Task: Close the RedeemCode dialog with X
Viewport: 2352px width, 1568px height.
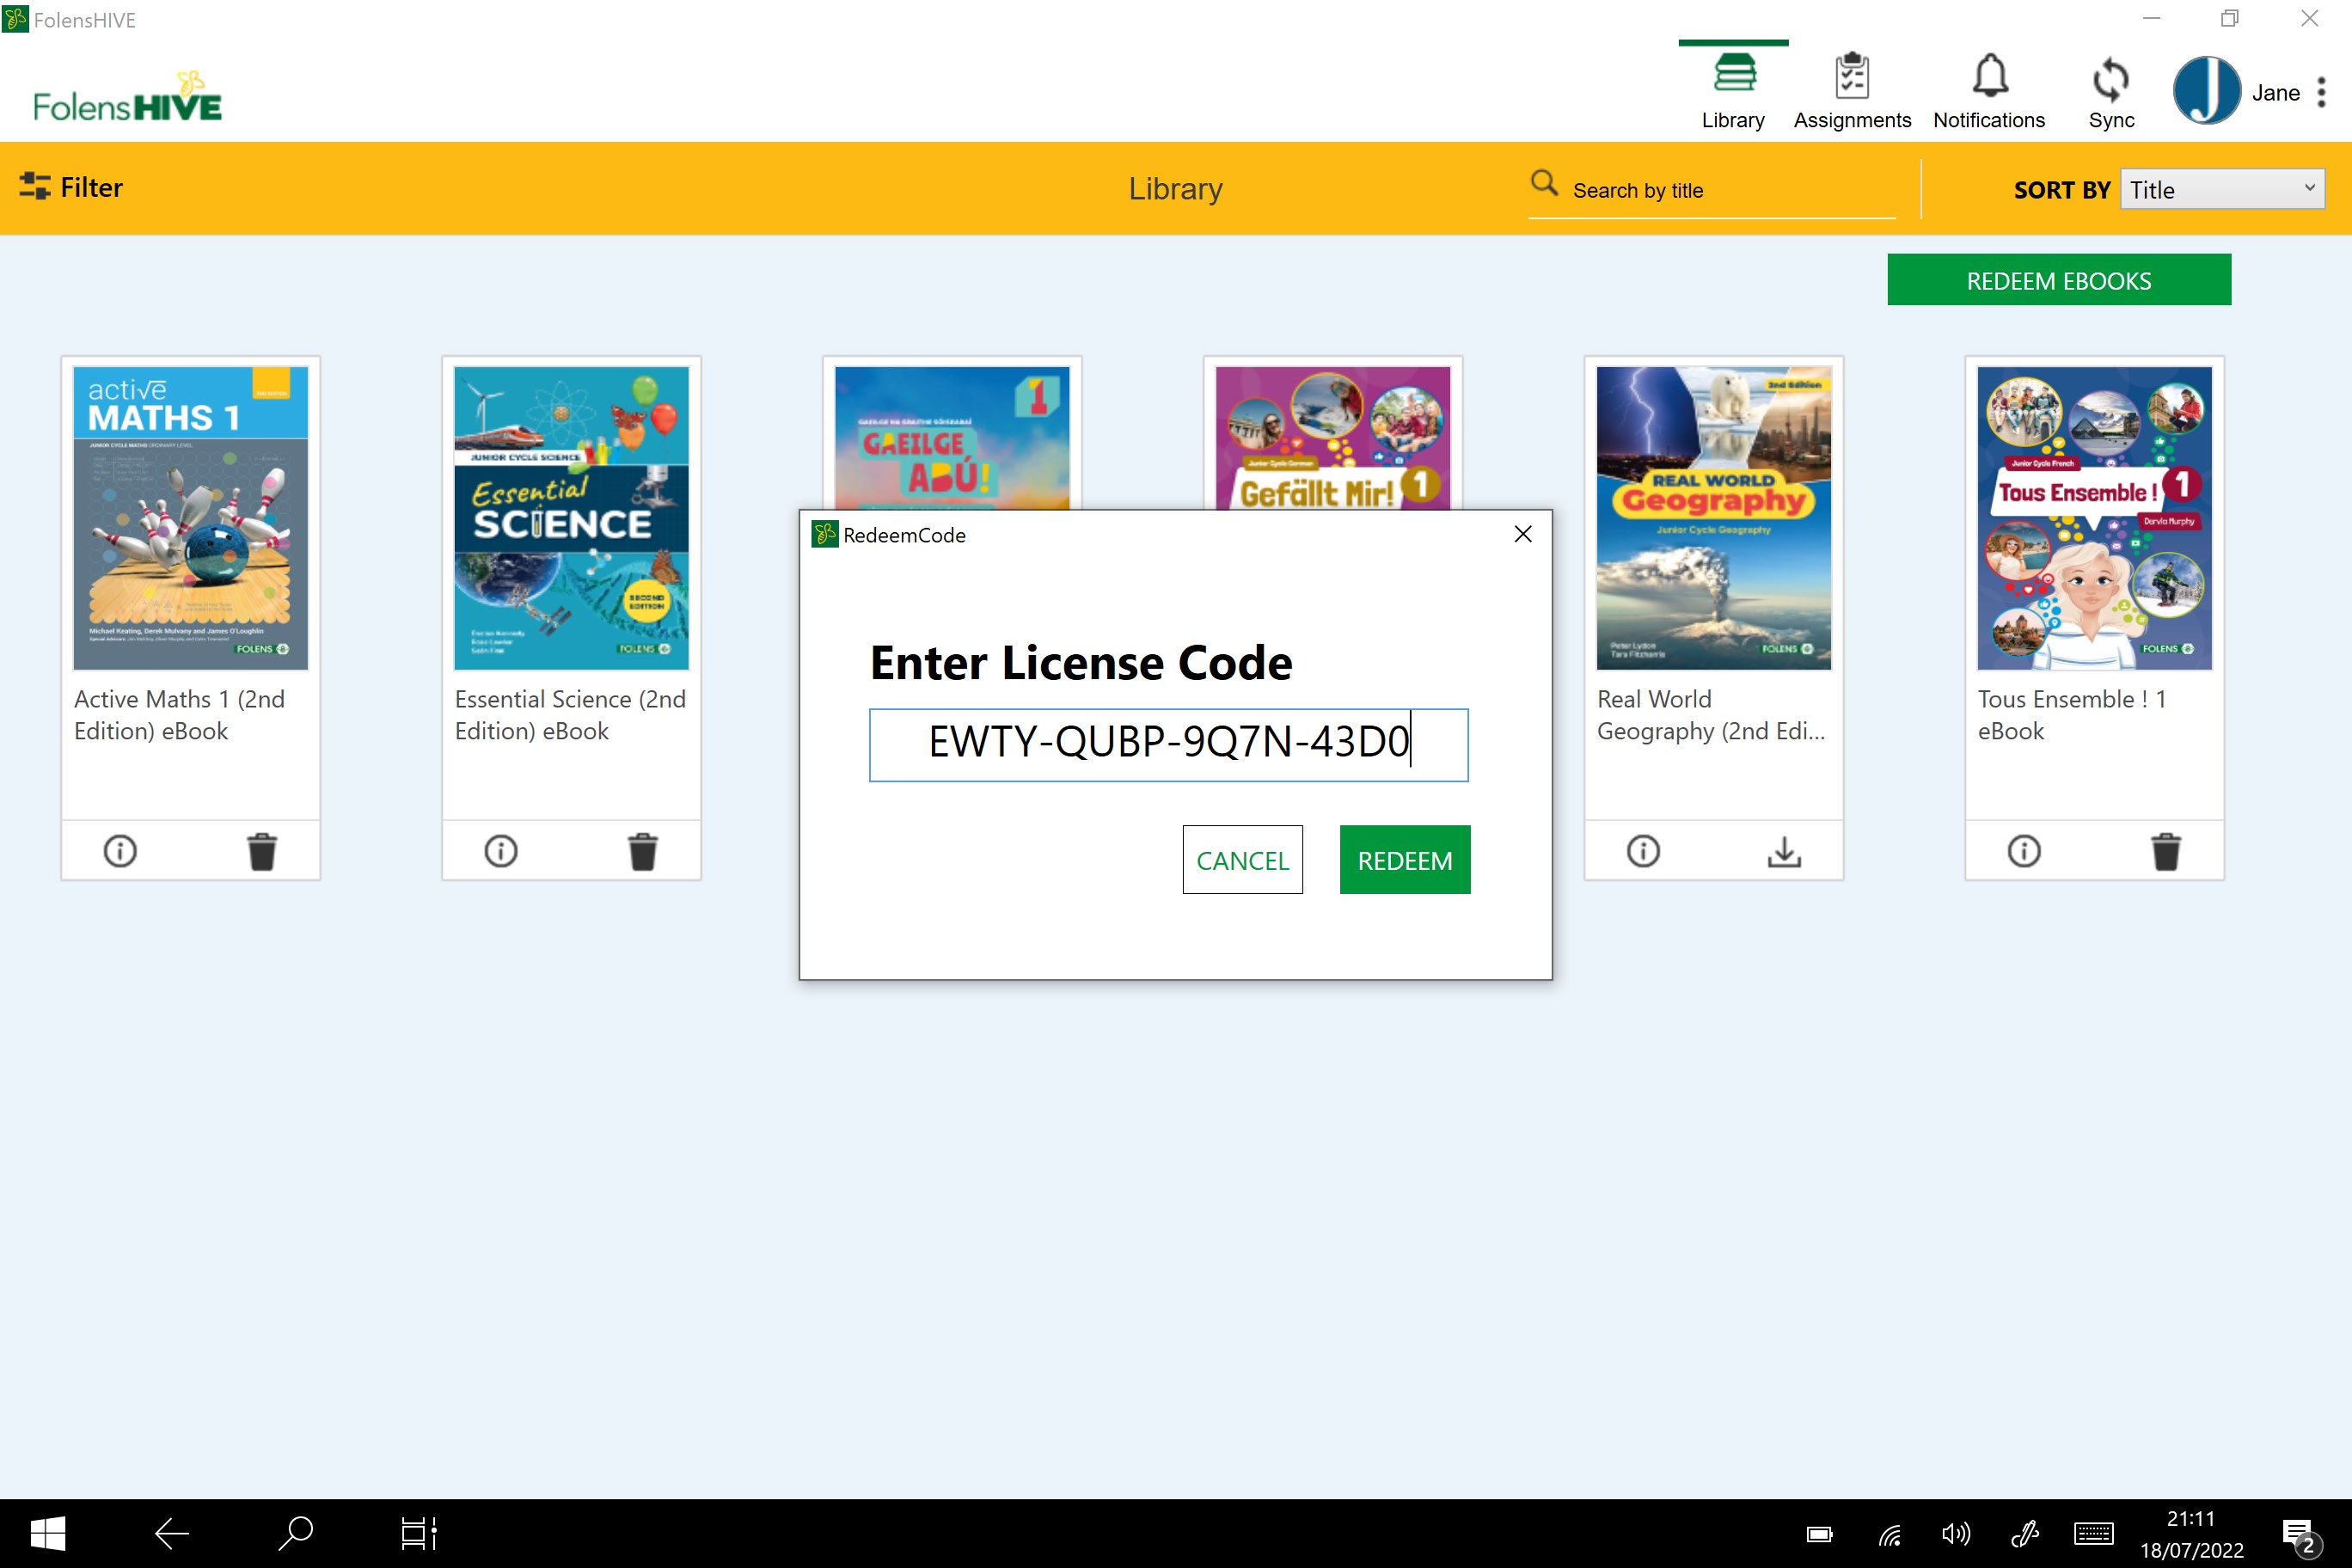Action: point(1522,534)
